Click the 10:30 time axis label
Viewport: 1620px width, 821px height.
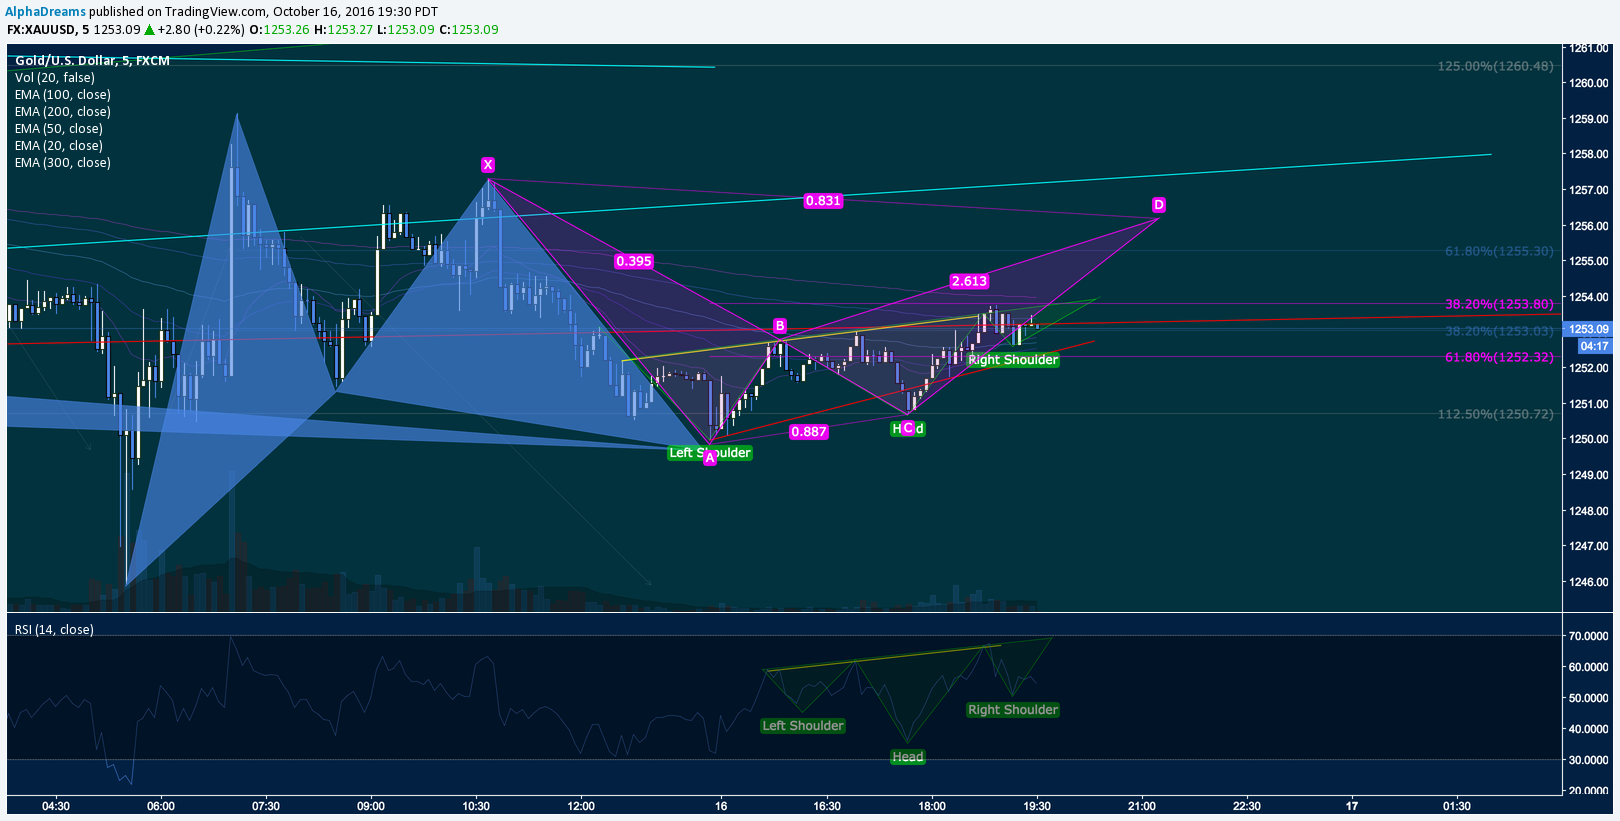click(x=476, y=806)
